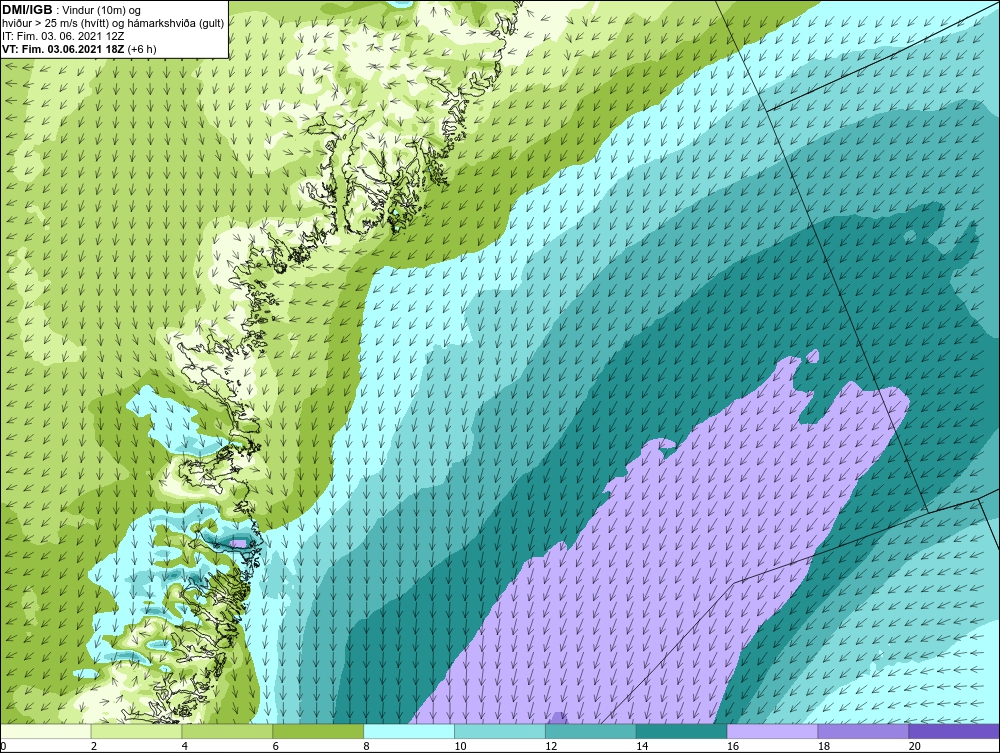
Task: Click the legend label '16'
Action: [x=732, y=746]
